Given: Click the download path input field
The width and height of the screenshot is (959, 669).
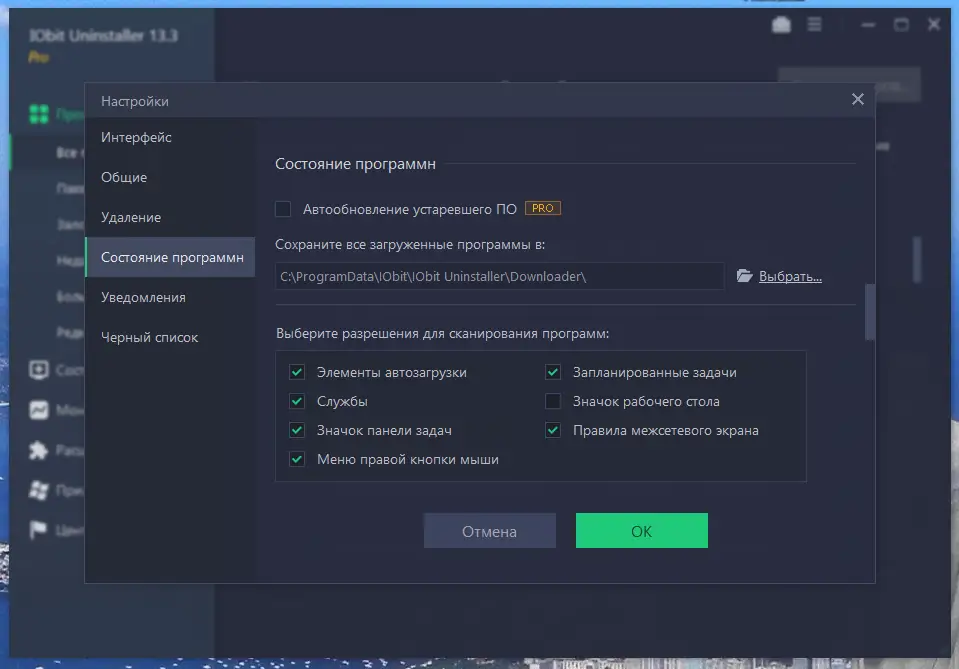Looking at the screenshot, I should [x=500, y=276].
